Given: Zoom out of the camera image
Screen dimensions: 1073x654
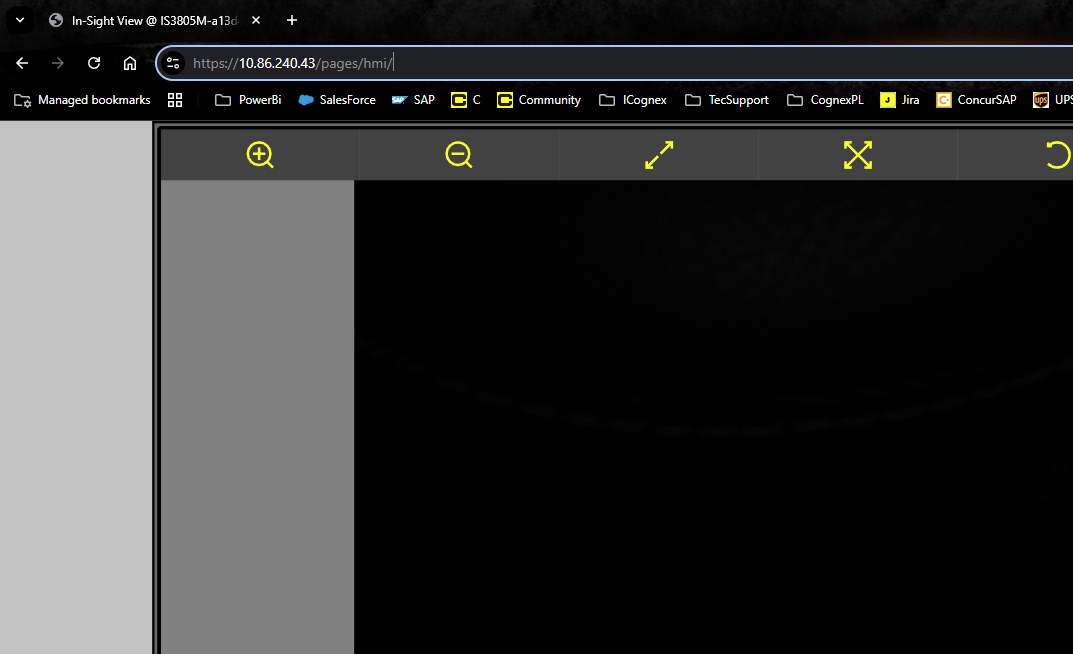Looking at the screenshot, I should 459,155.
